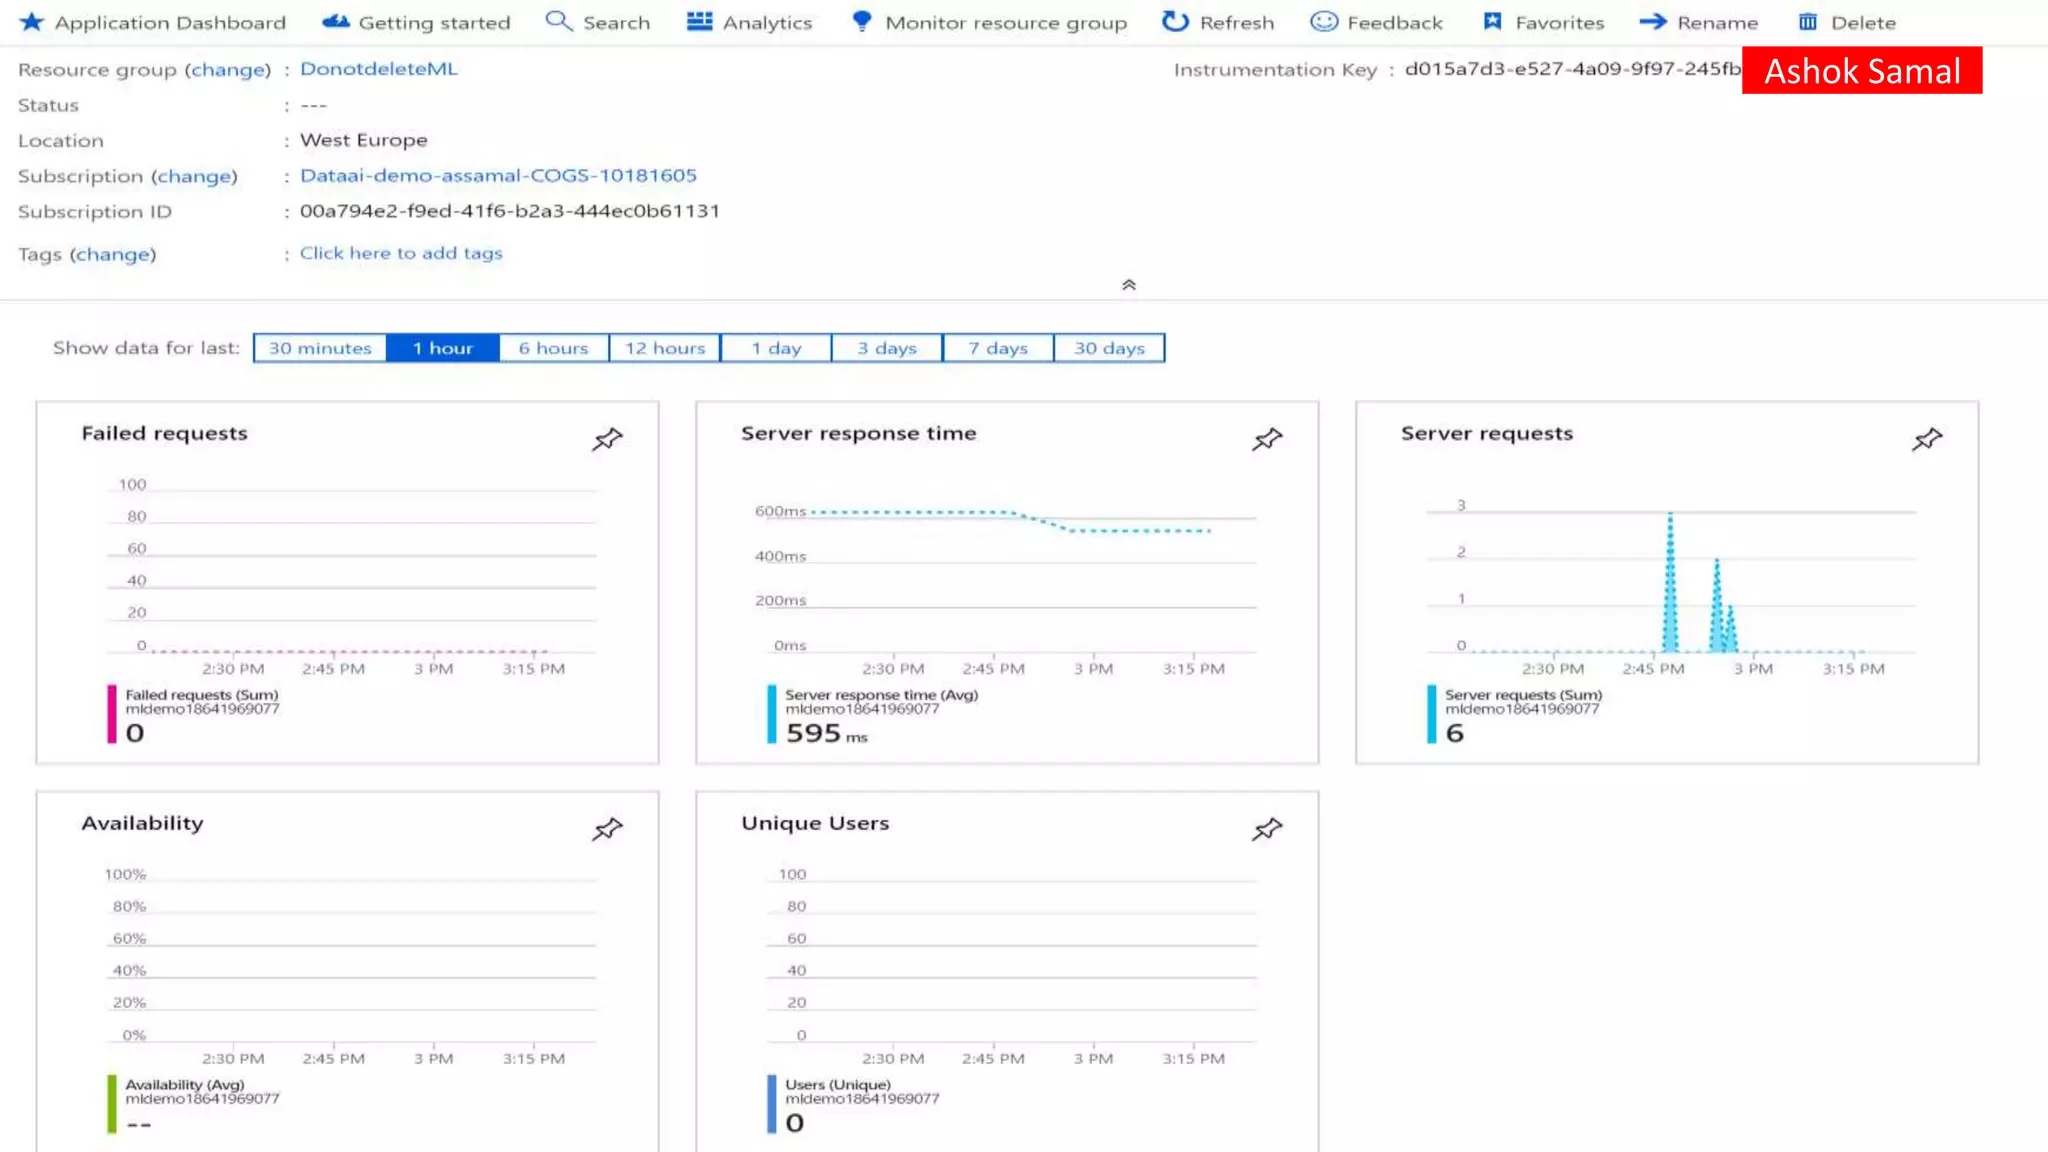2048x1152 pixels.
Task: Change the subscription
Action: [195, 176]
